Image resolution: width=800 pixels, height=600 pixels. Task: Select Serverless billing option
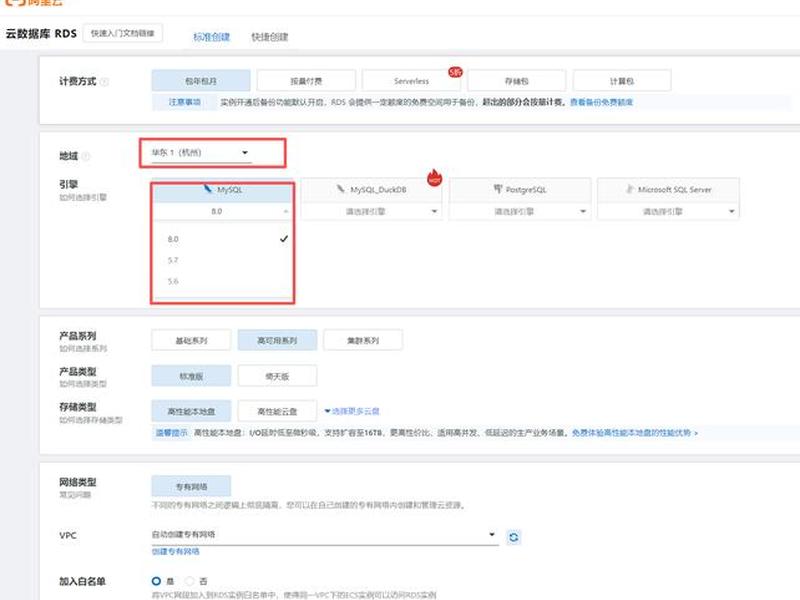[411, 81]
